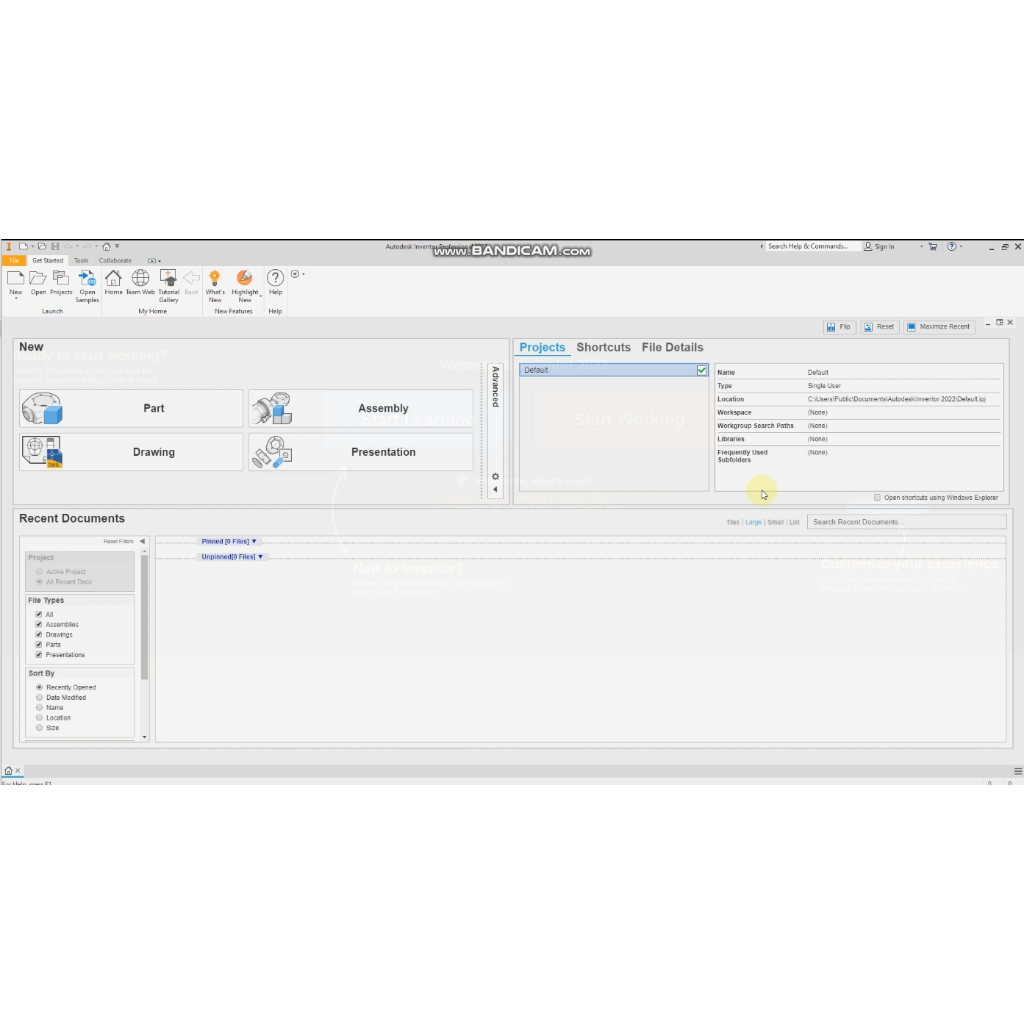Switch to the Projects panel tab
This screenshot has height=1024, width=1024.
542,347
